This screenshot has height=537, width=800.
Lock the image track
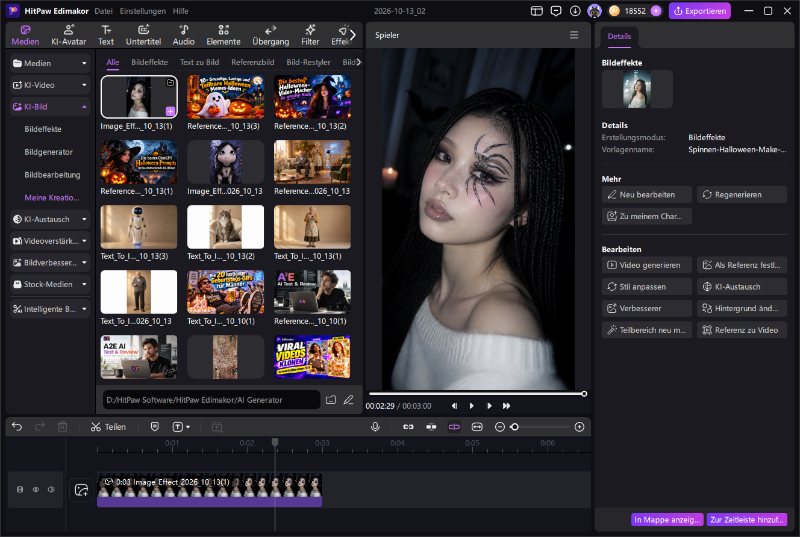coord(20,490)
